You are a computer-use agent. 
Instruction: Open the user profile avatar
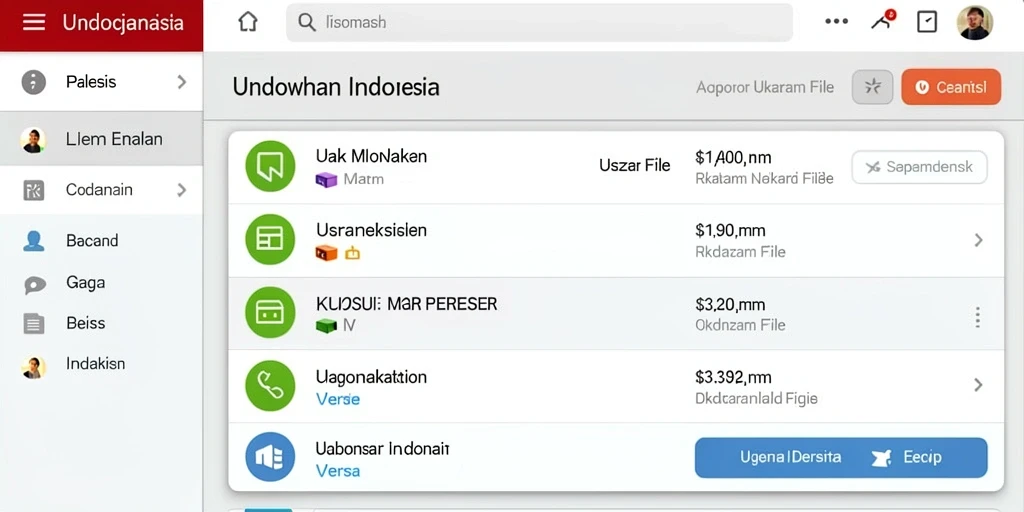(974, 22)
